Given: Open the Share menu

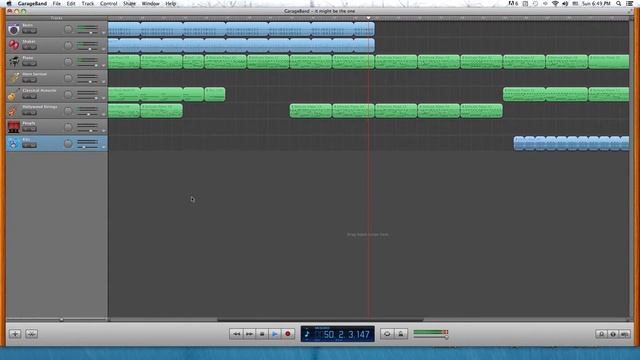Looking at the screenshot, I should (x=129, y=4).
